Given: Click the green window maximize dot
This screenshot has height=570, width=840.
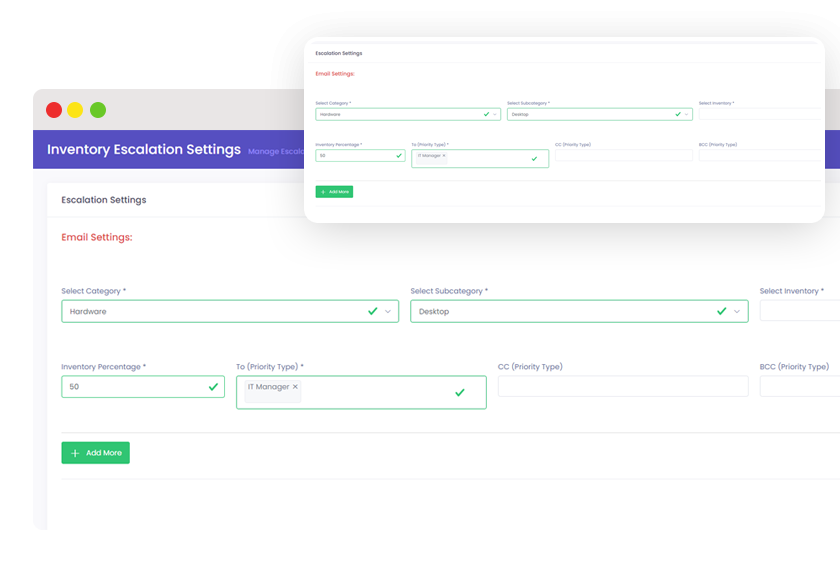Looking at the screenshot, I should 98,110.
